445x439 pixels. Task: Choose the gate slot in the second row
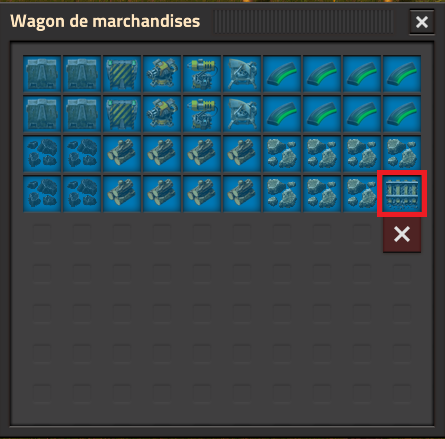coord(122,113)
